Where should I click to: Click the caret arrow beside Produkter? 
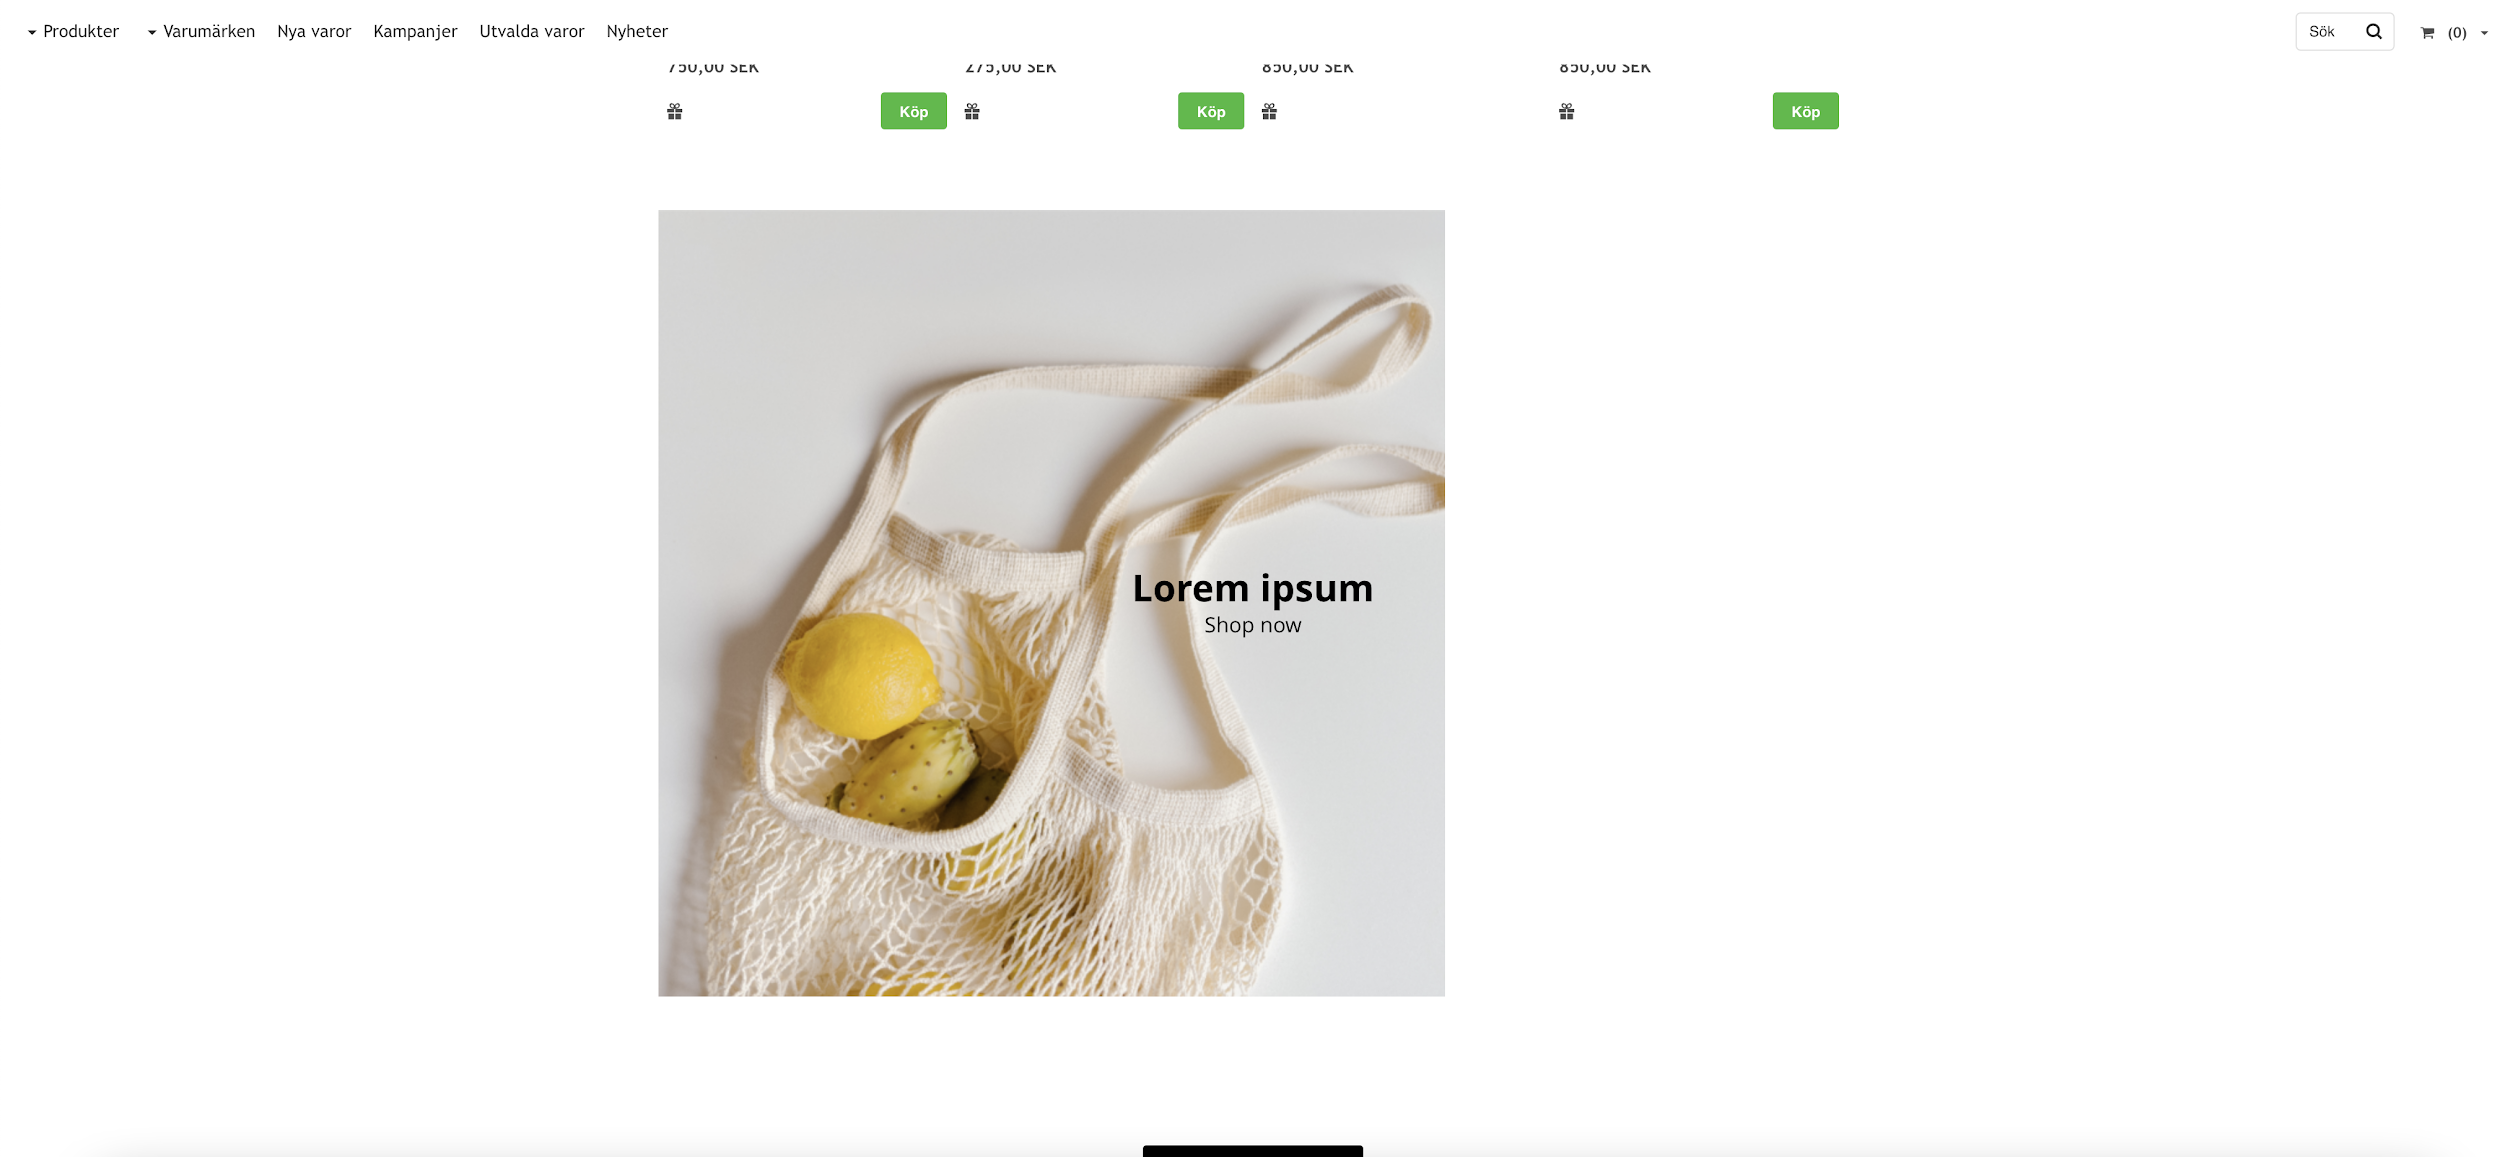pos(32,33)
